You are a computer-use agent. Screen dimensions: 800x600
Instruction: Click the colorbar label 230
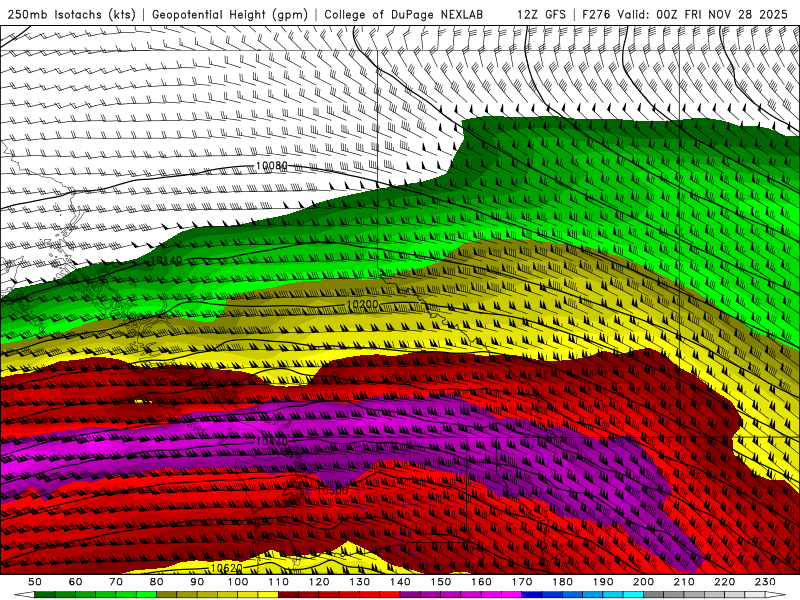pos(766,582)
